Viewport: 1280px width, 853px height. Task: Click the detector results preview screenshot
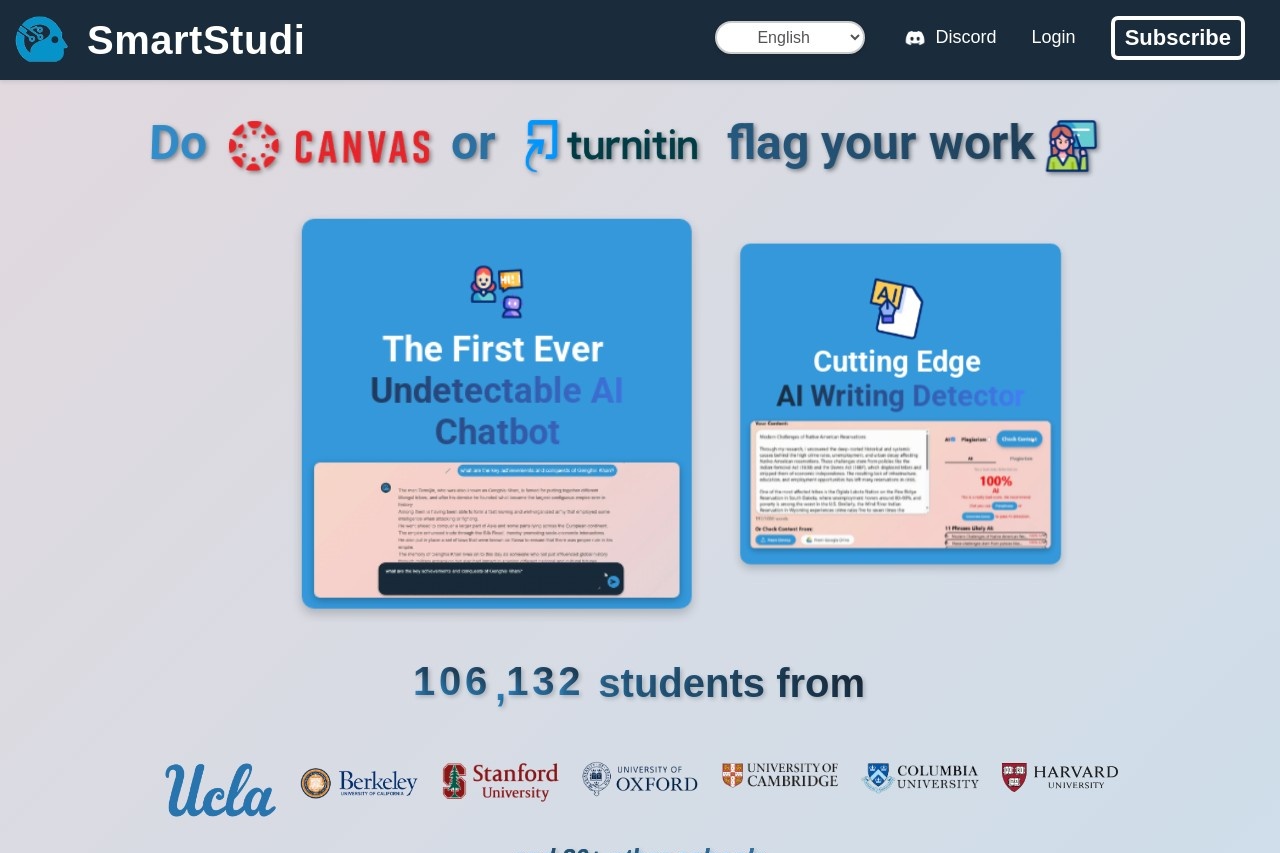click(900, 484)
